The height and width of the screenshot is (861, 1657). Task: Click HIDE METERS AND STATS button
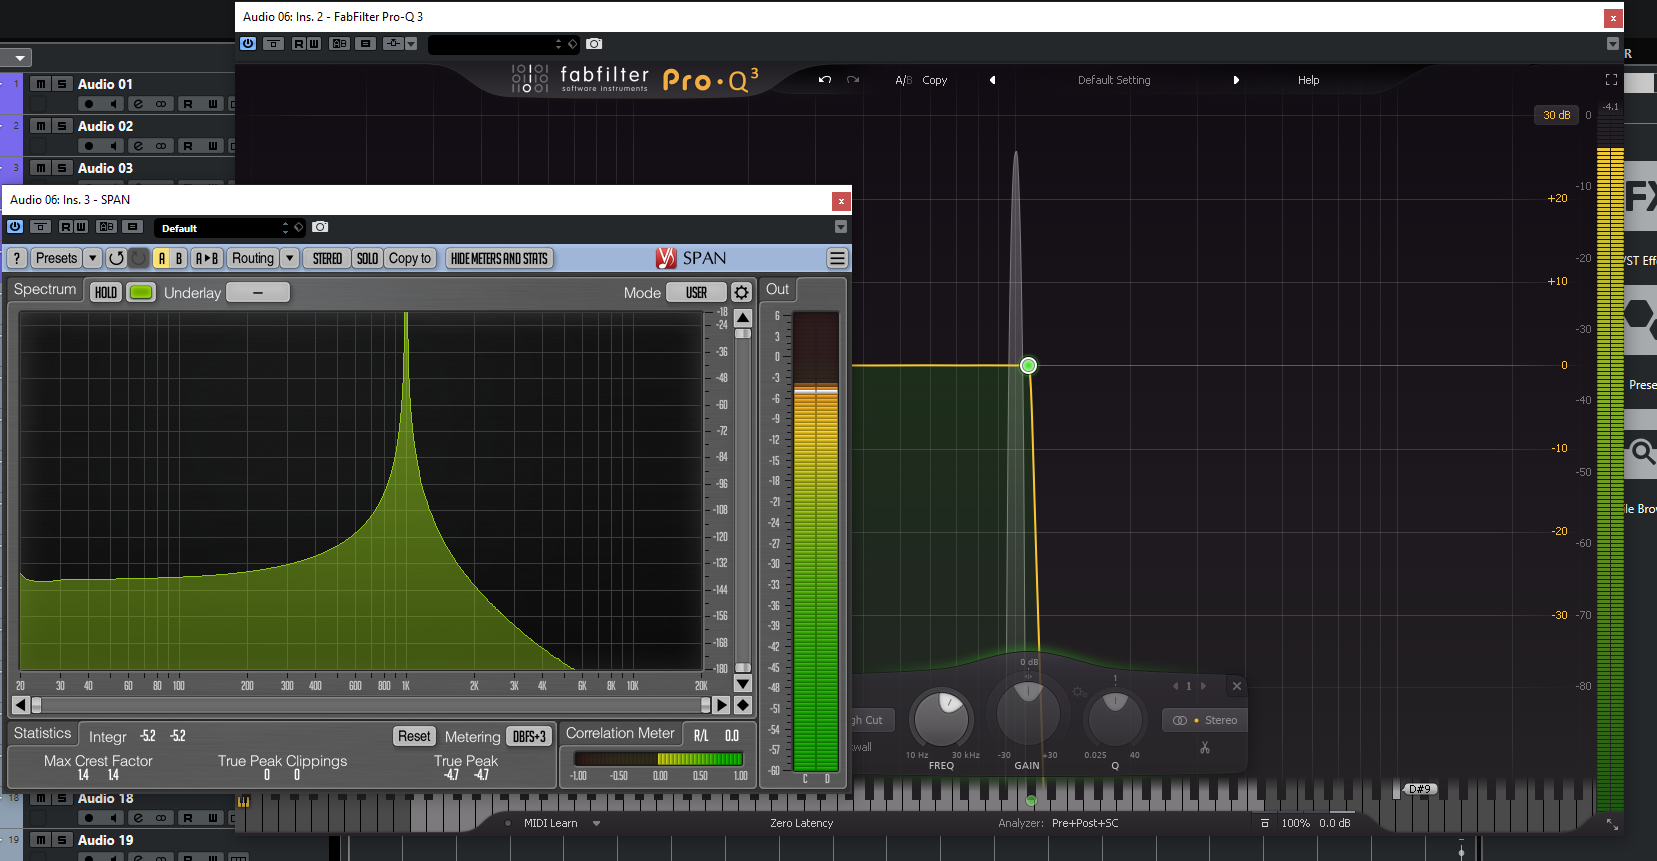(x=499, y=258)
